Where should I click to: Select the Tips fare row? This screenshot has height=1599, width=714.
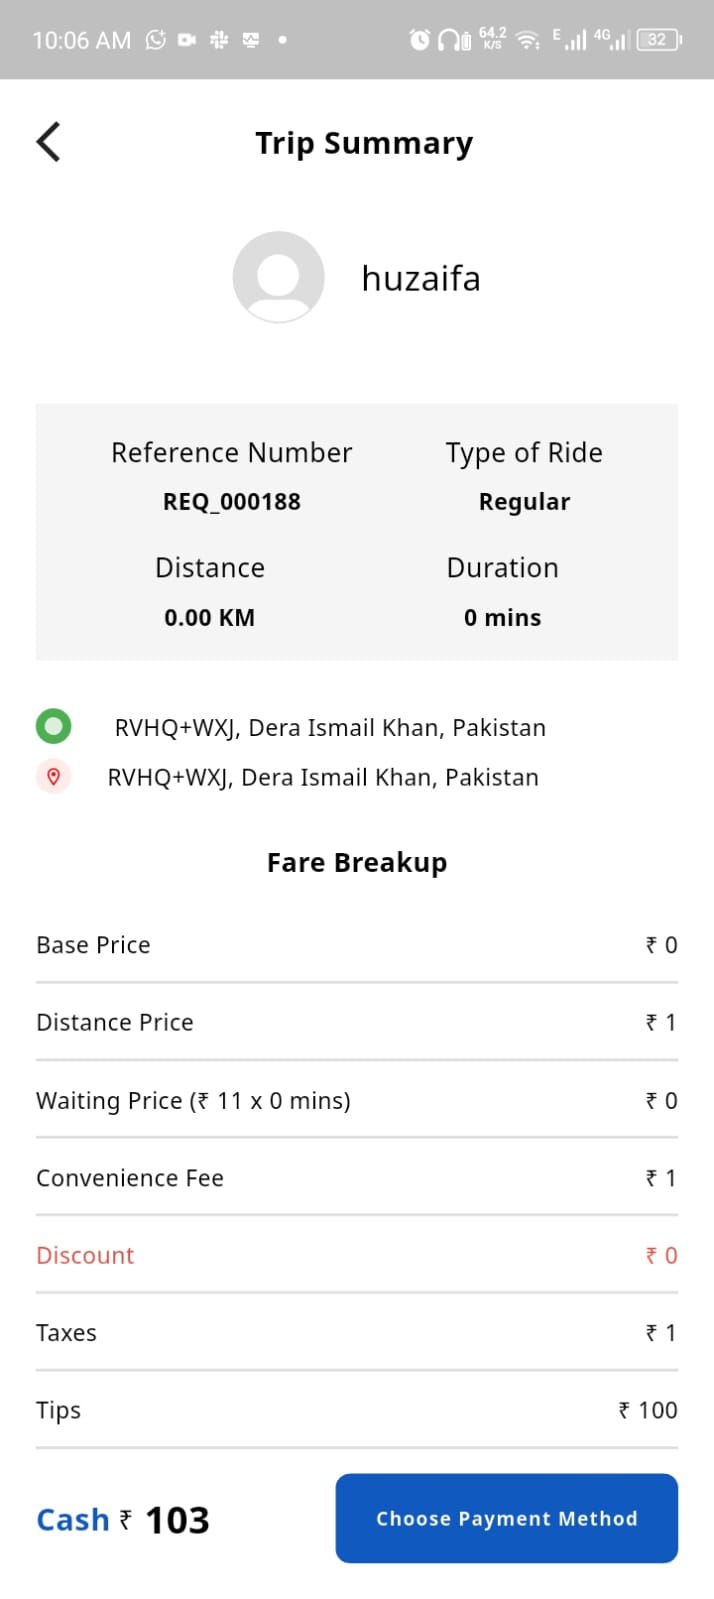pos(356,1410)
